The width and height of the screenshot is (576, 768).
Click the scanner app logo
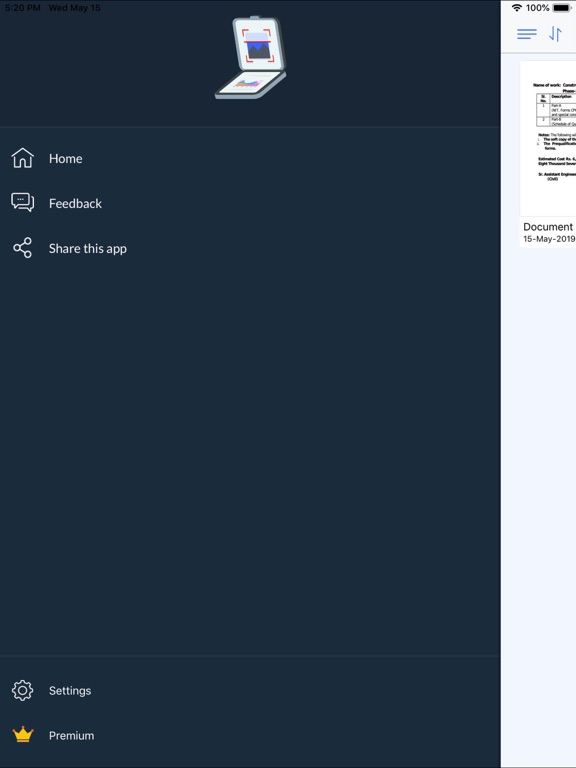[x=251, y=57]
